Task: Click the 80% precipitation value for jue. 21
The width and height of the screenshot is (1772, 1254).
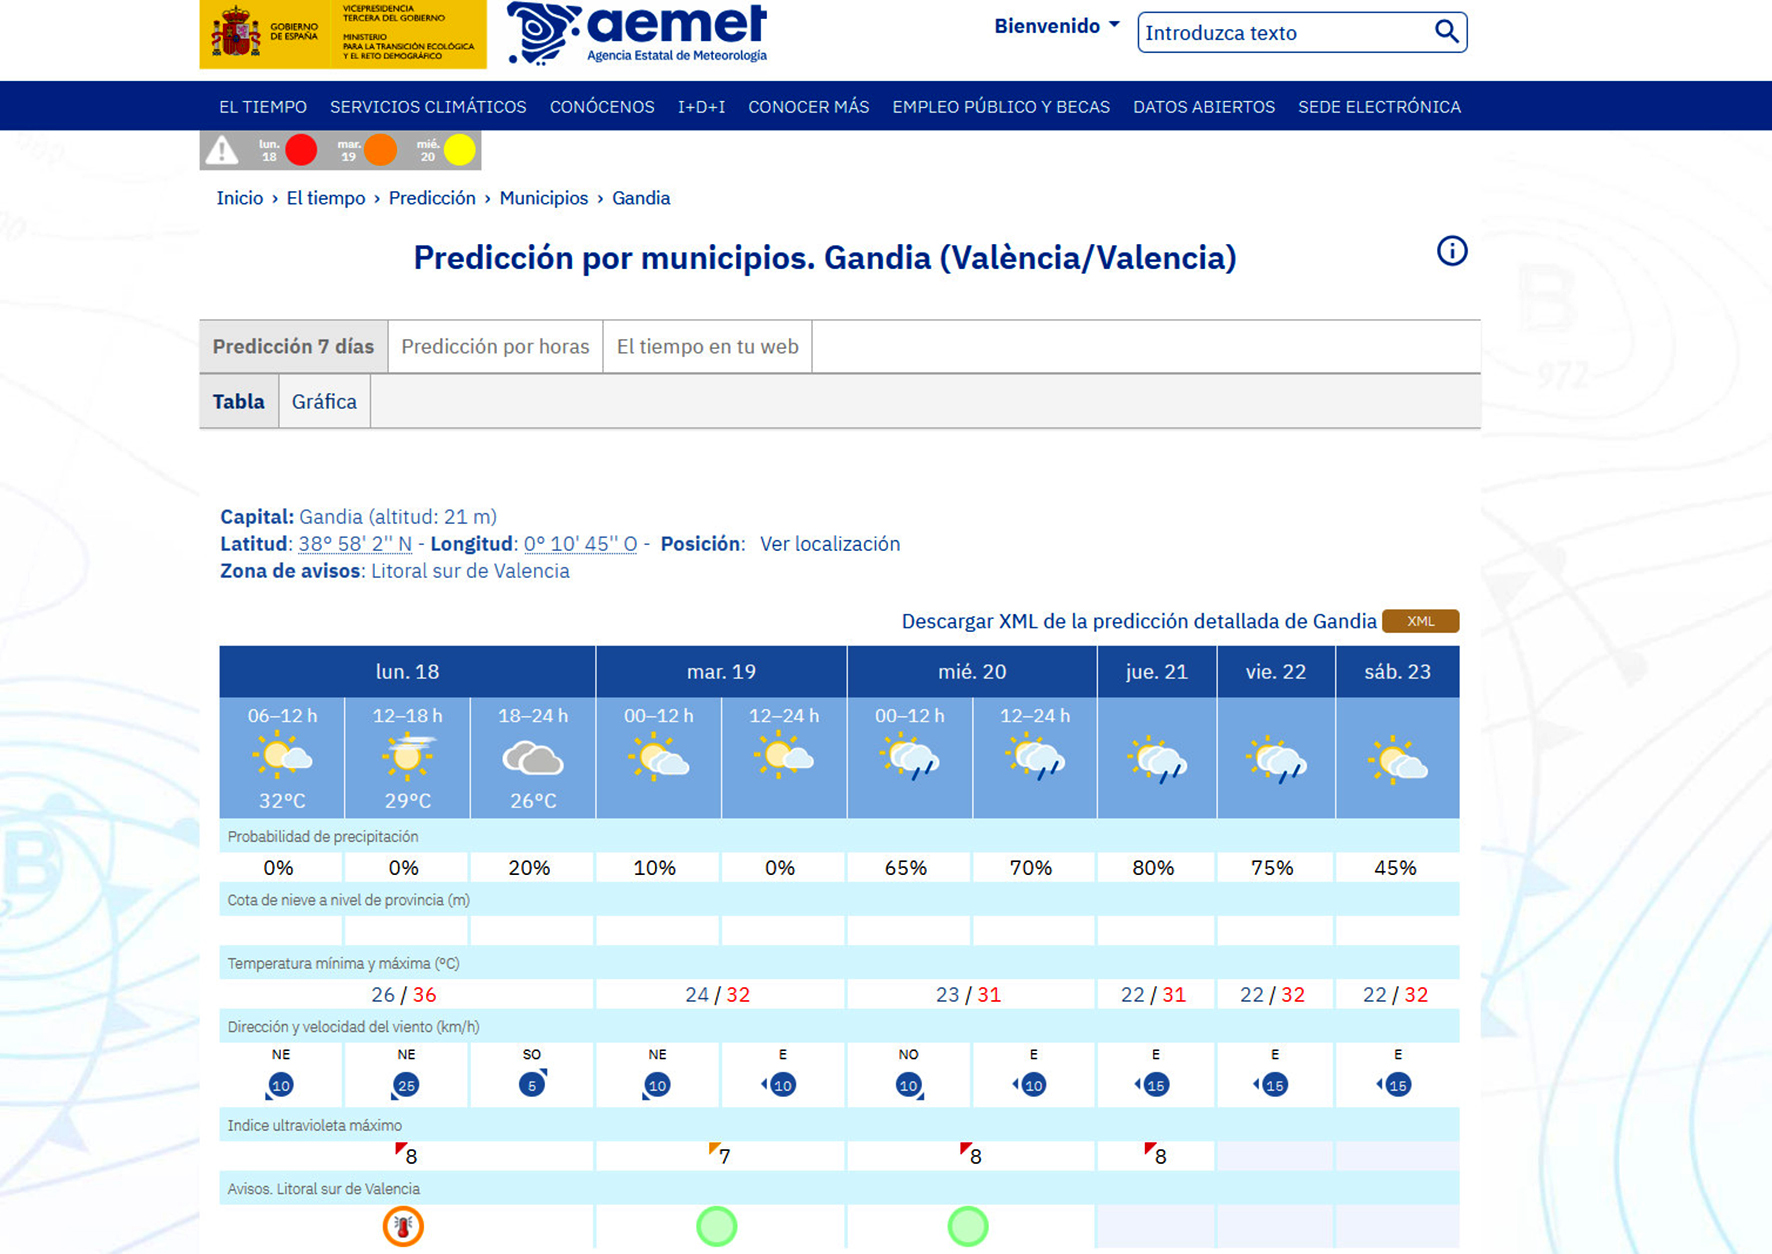Action: tap(1153, 868)
